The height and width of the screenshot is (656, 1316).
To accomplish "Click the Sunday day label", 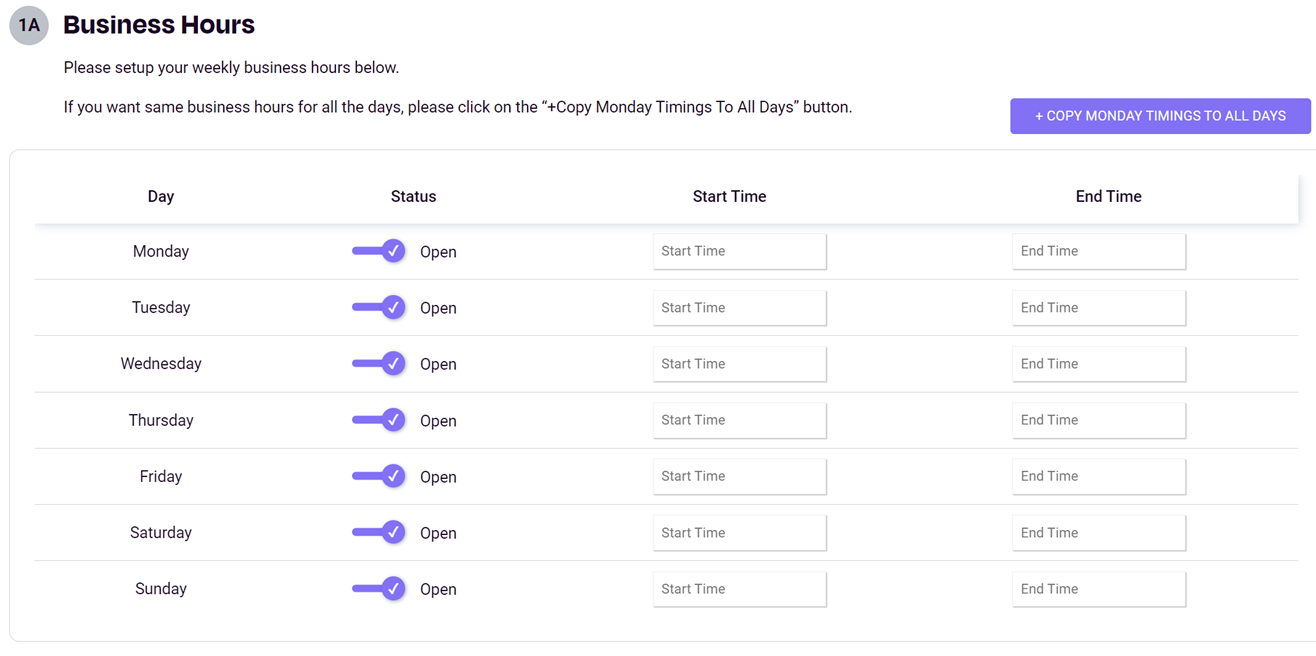I will point(161,589).
